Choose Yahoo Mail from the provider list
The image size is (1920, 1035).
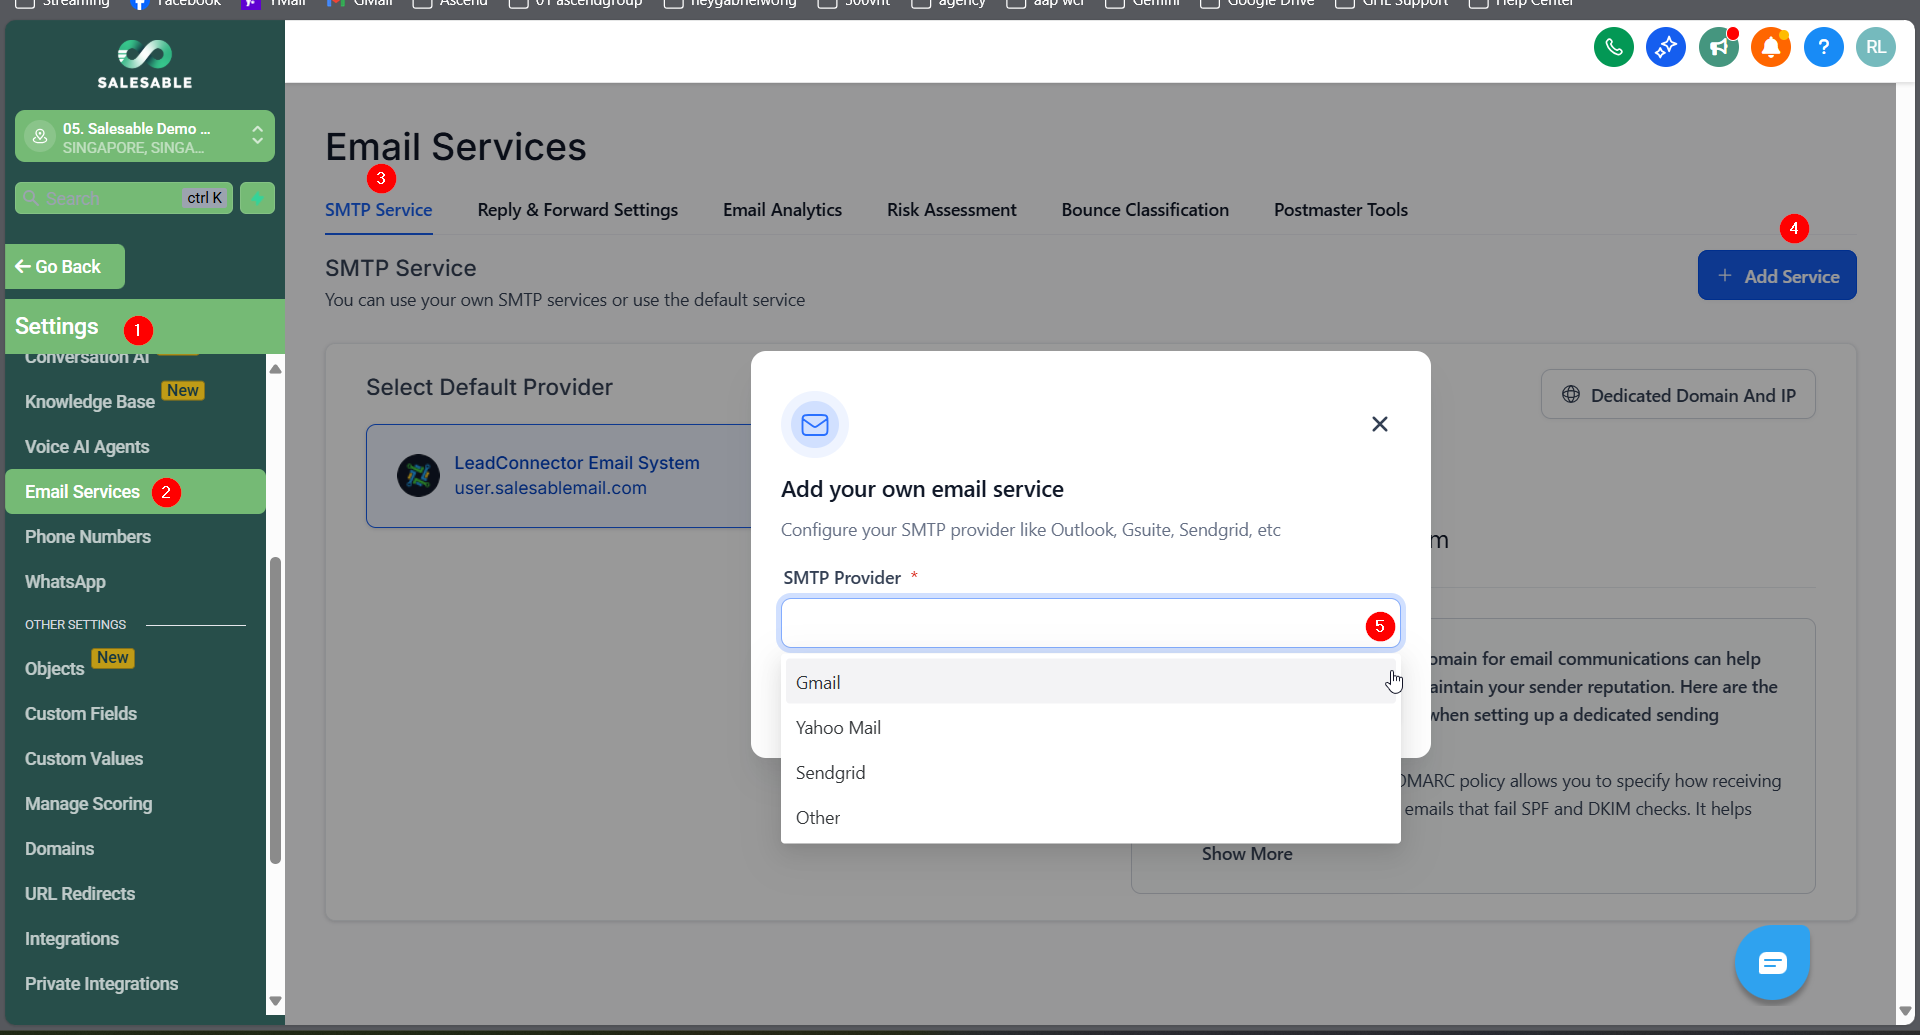(x=1090, y=727)
